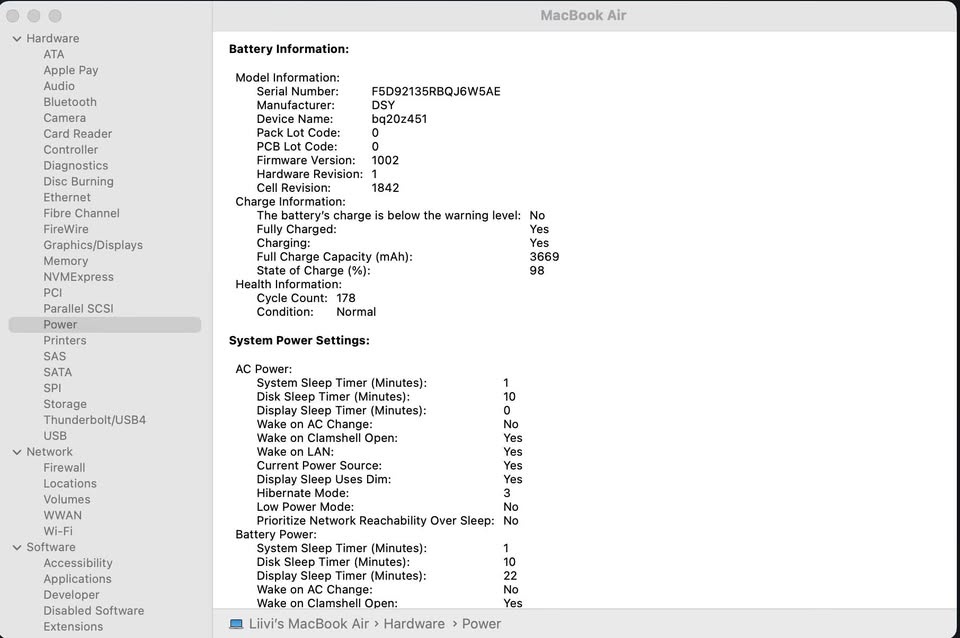960x638 pixels.
Task: Show Bluetooth hardware details
Action: tap(70, 102)
